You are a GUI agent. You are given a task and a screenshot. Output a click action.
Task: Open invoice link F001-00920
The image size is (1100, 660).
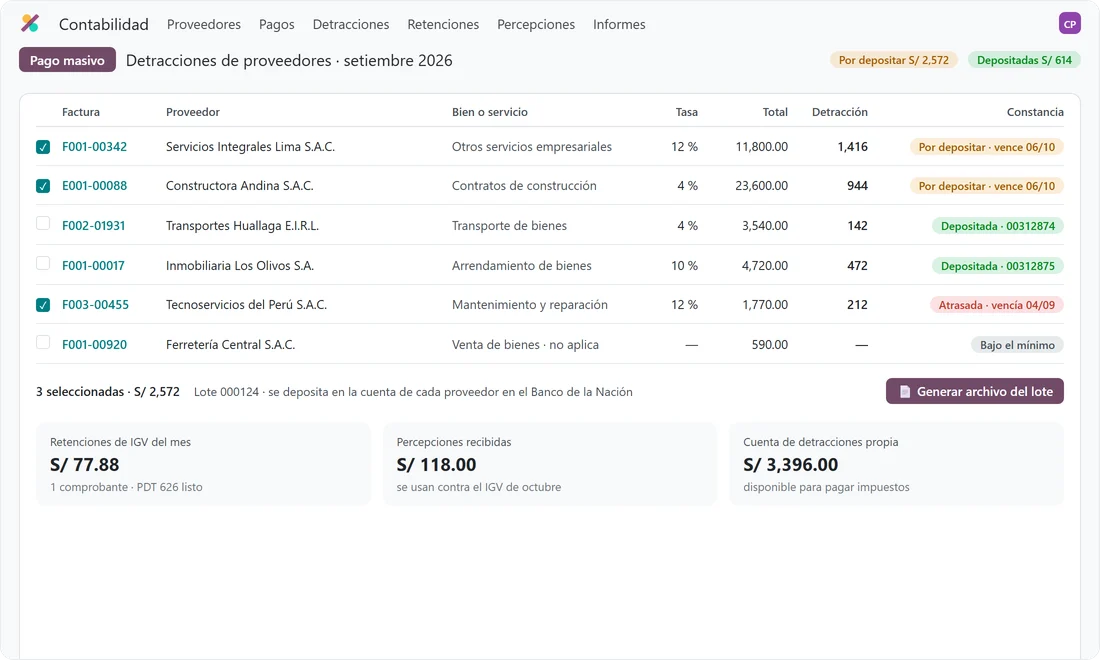tap(95, 345)
